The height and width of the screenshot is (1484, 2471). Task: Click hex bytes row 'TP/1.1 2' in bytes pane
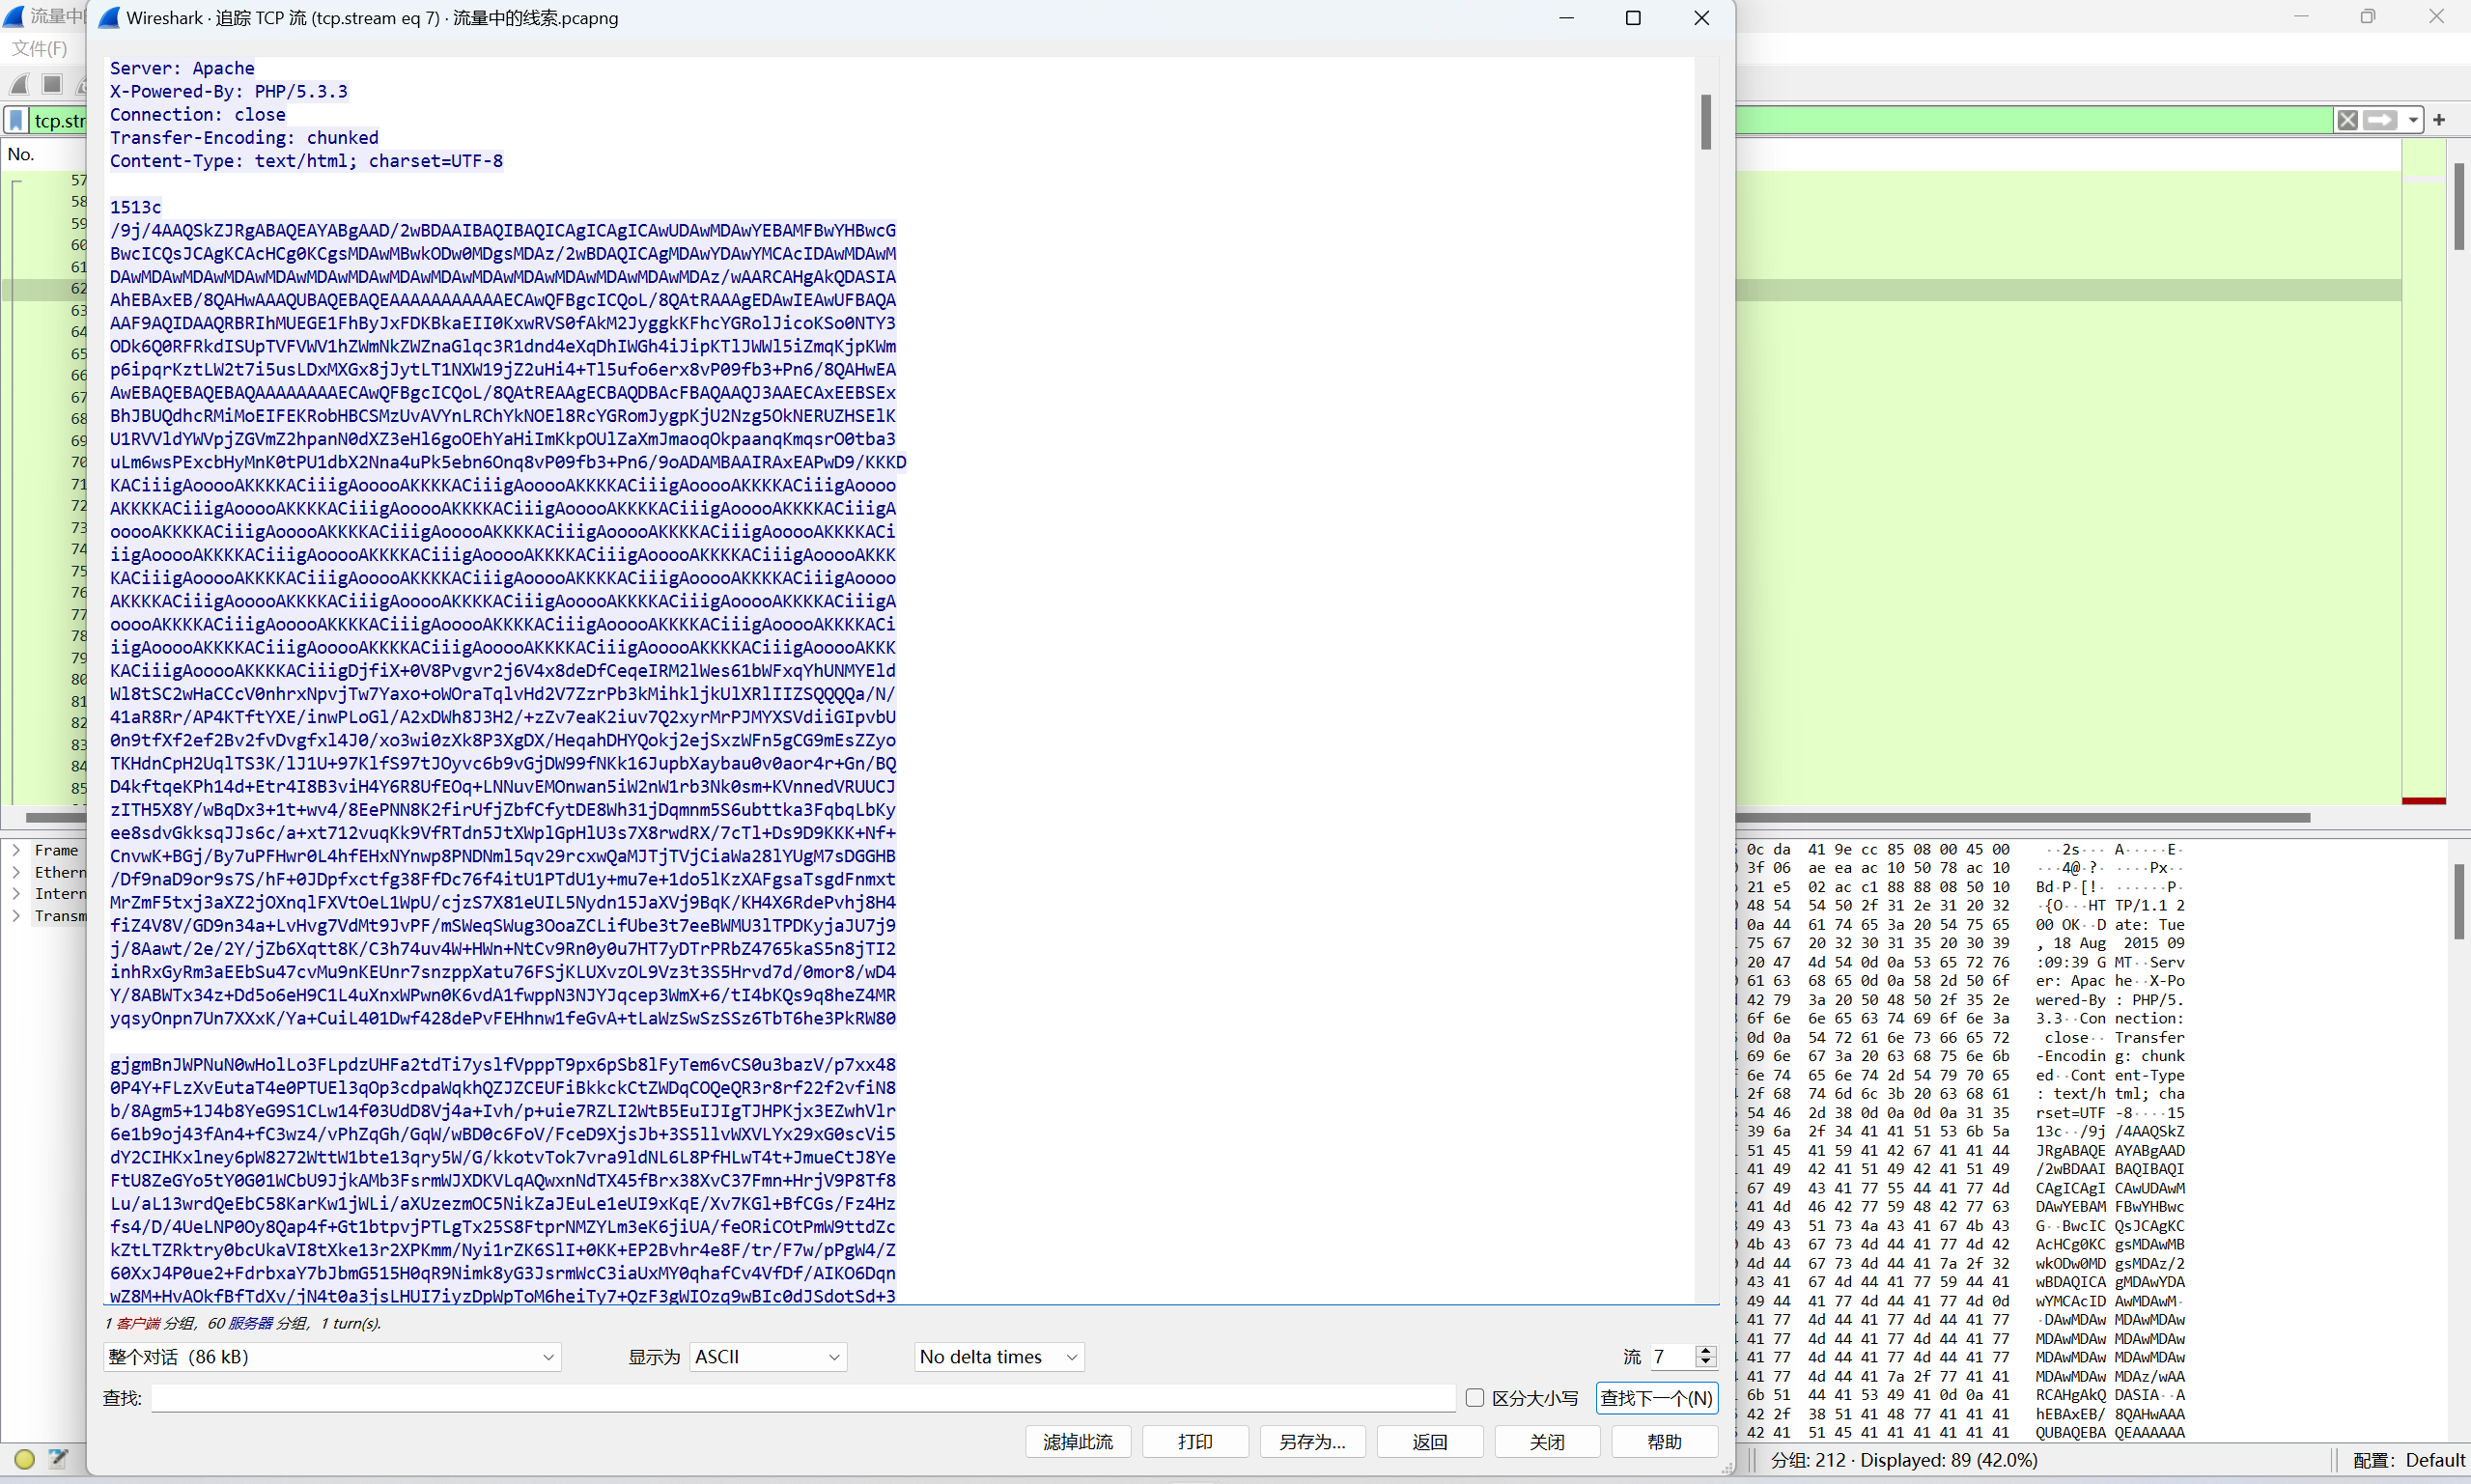1965,906
